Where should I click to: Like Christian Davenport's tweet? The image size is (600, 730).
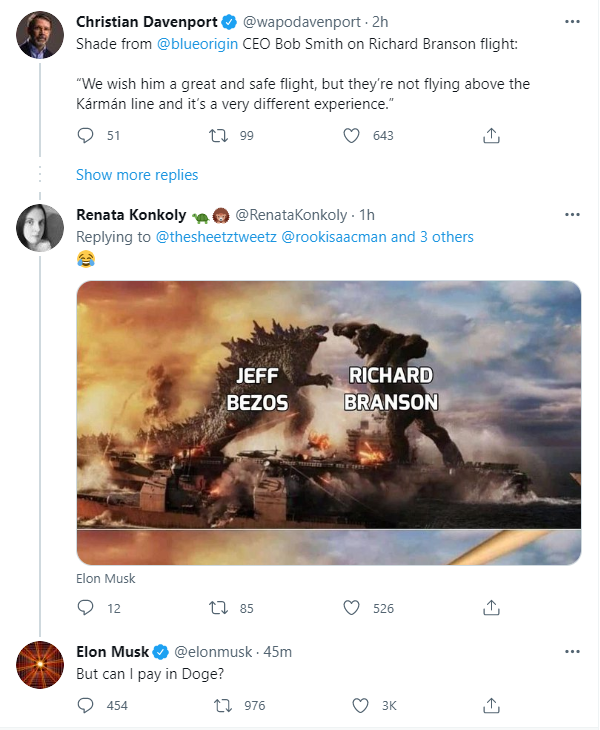(352, 136)
